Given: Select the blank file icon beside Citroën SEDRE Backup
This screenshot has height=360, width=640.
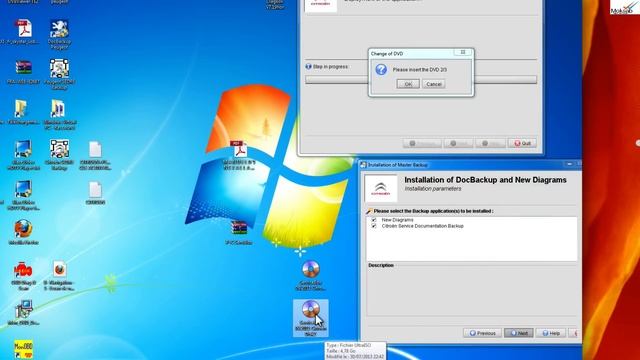Looking at the screenshot, I should (x=95, y=155).
